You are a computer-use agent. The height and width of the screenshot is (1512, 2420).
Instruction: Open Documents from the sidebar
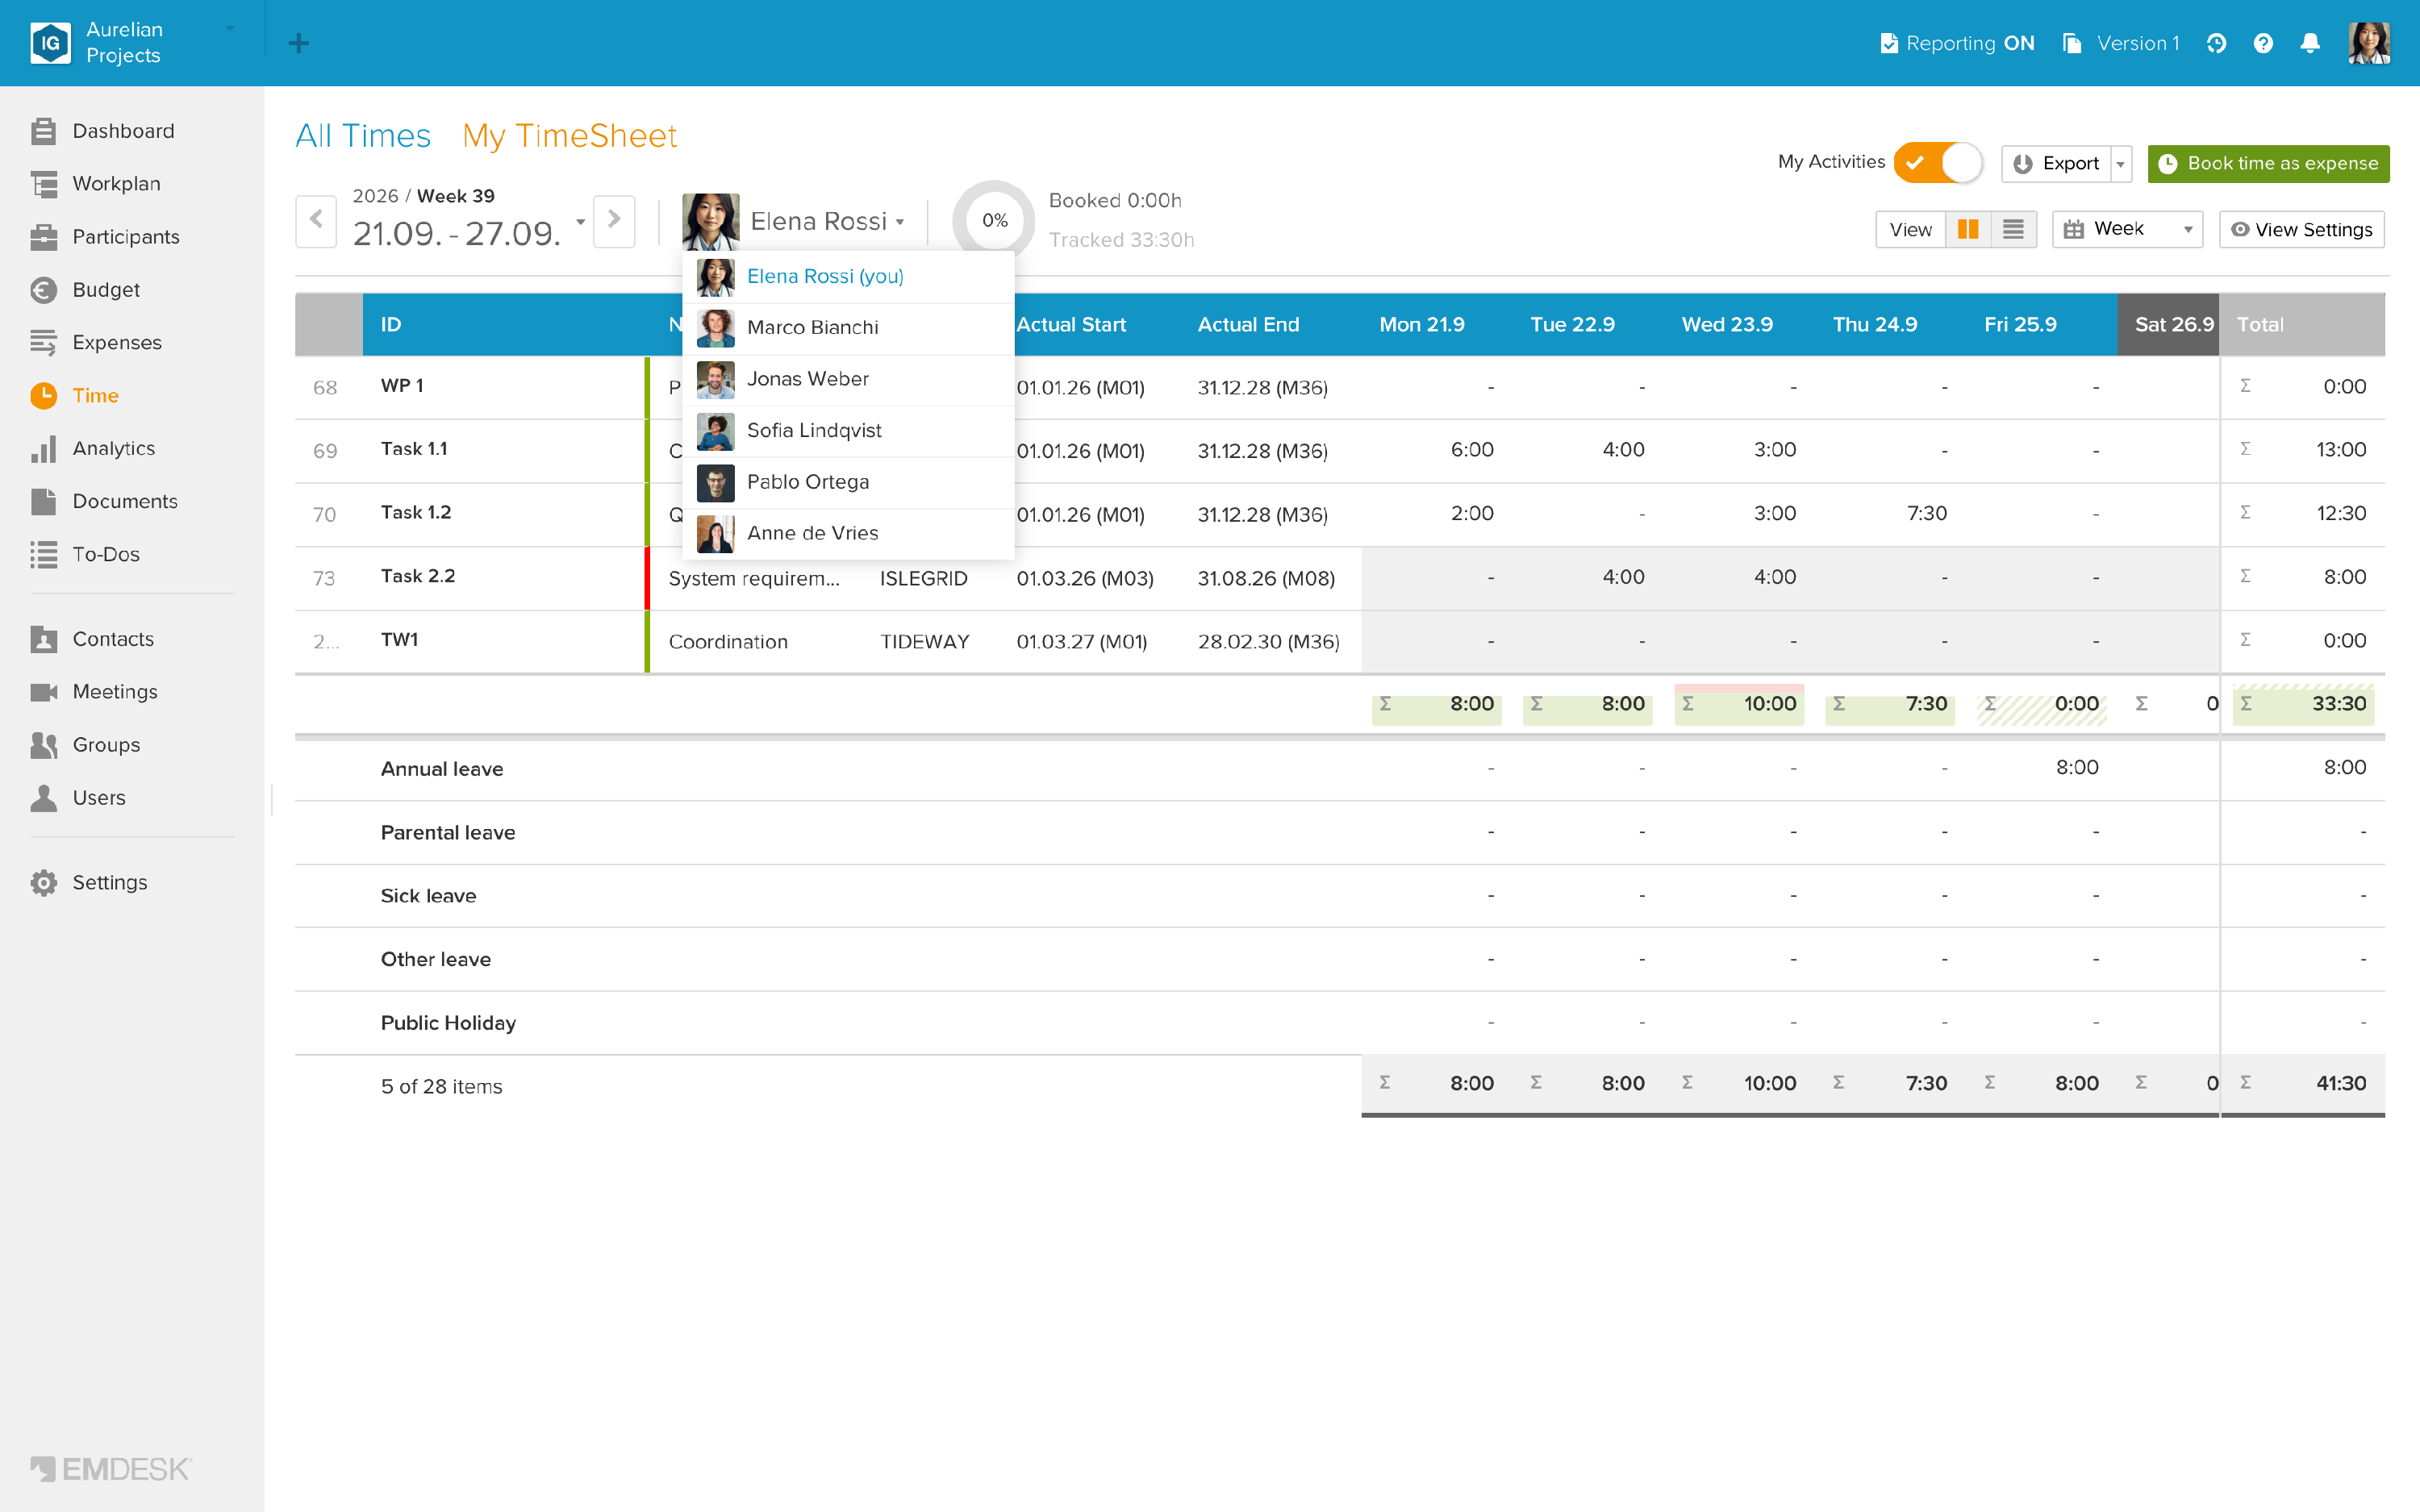105,501
